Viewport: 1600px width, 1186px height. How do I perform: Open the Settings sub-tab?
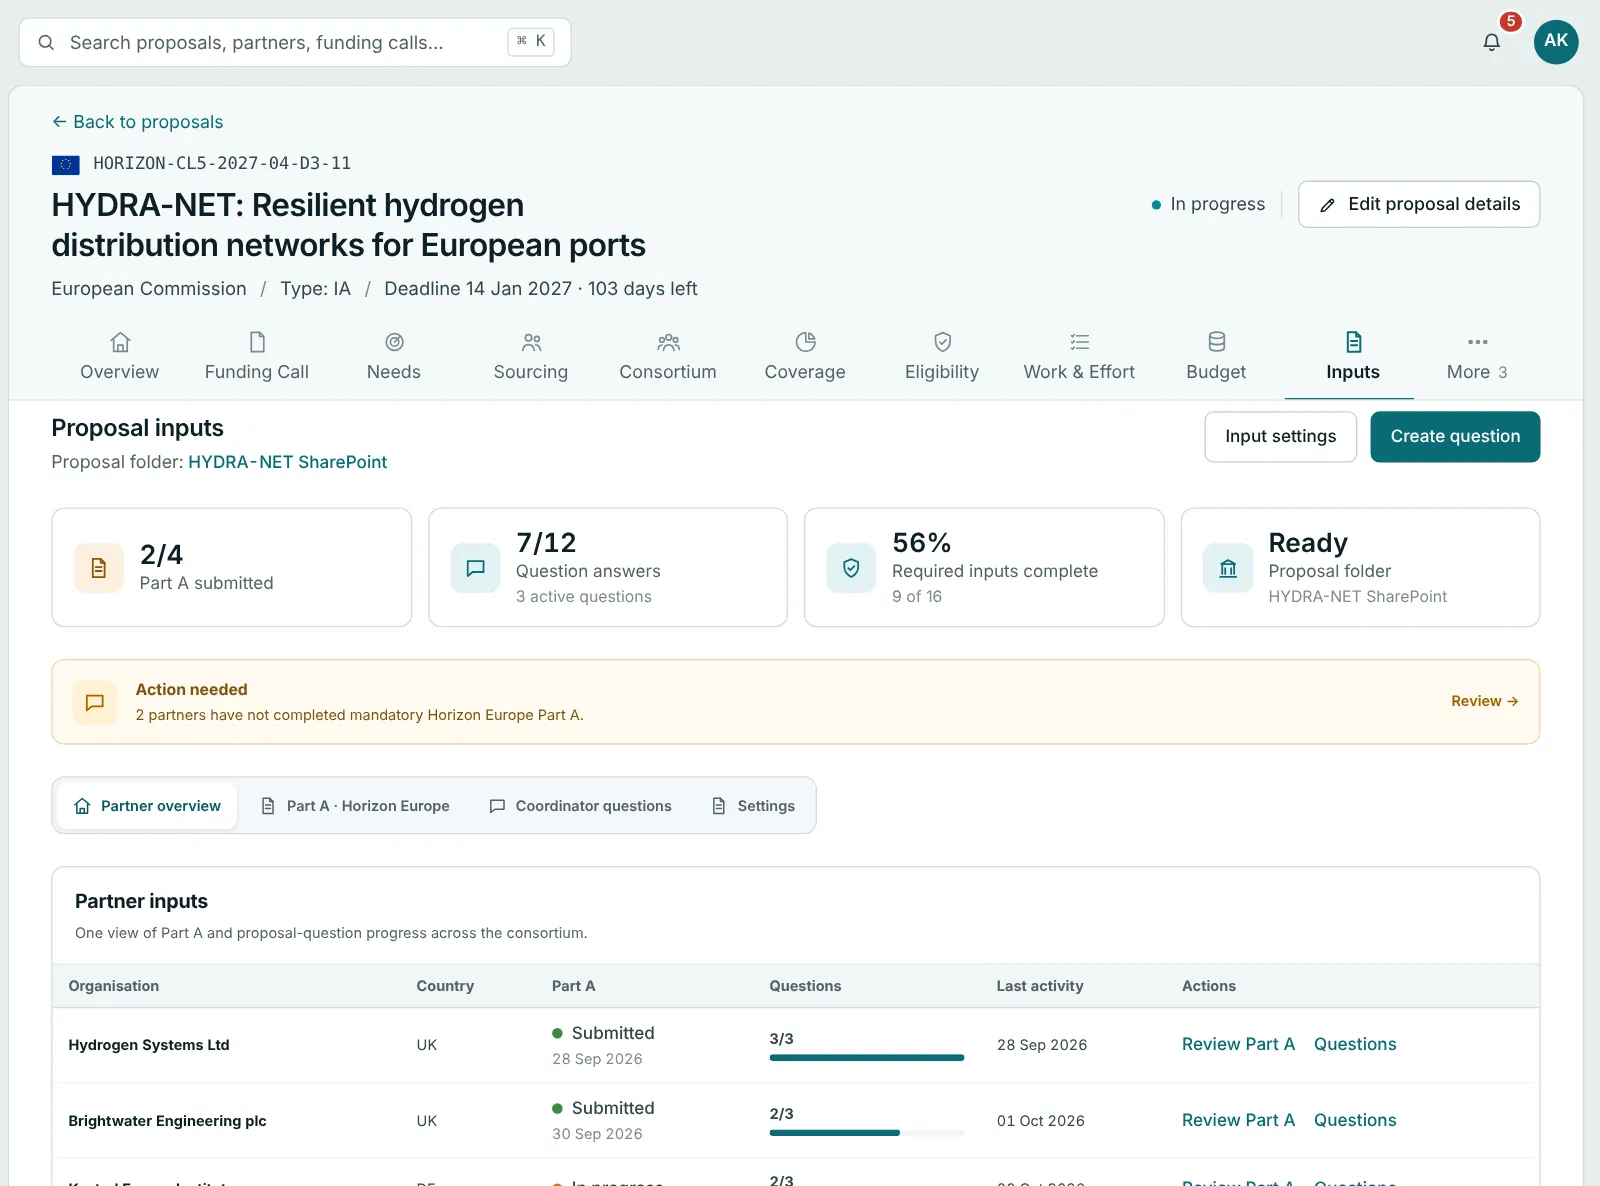point(754,806)
